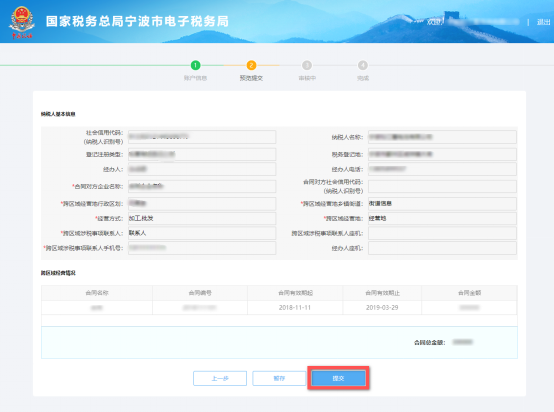The width and height of the screenshot is (554, 412).
Task: Click step 2 orange circle indicator
Action: (x=251, y=65)
